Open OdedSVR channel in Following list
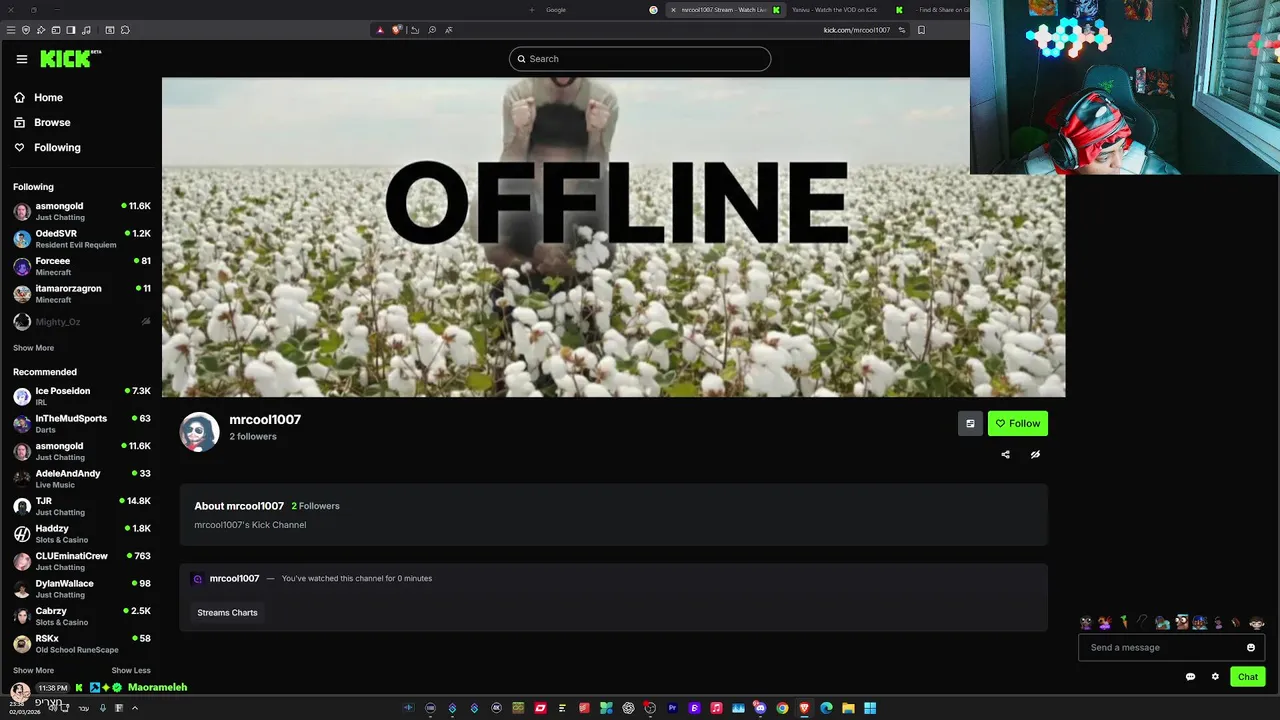The width and height of the screenshot is (1280, 720). tap(81, 239)
